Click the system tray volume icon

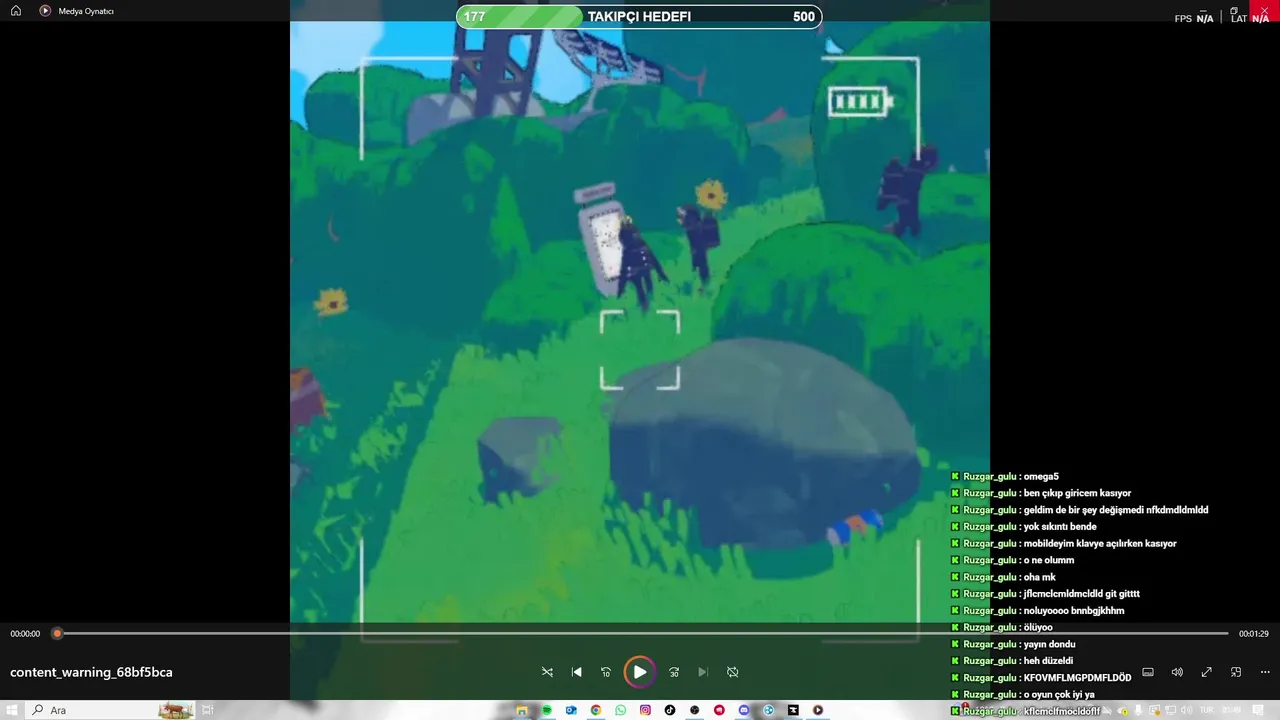click(x=1187, y=710)
